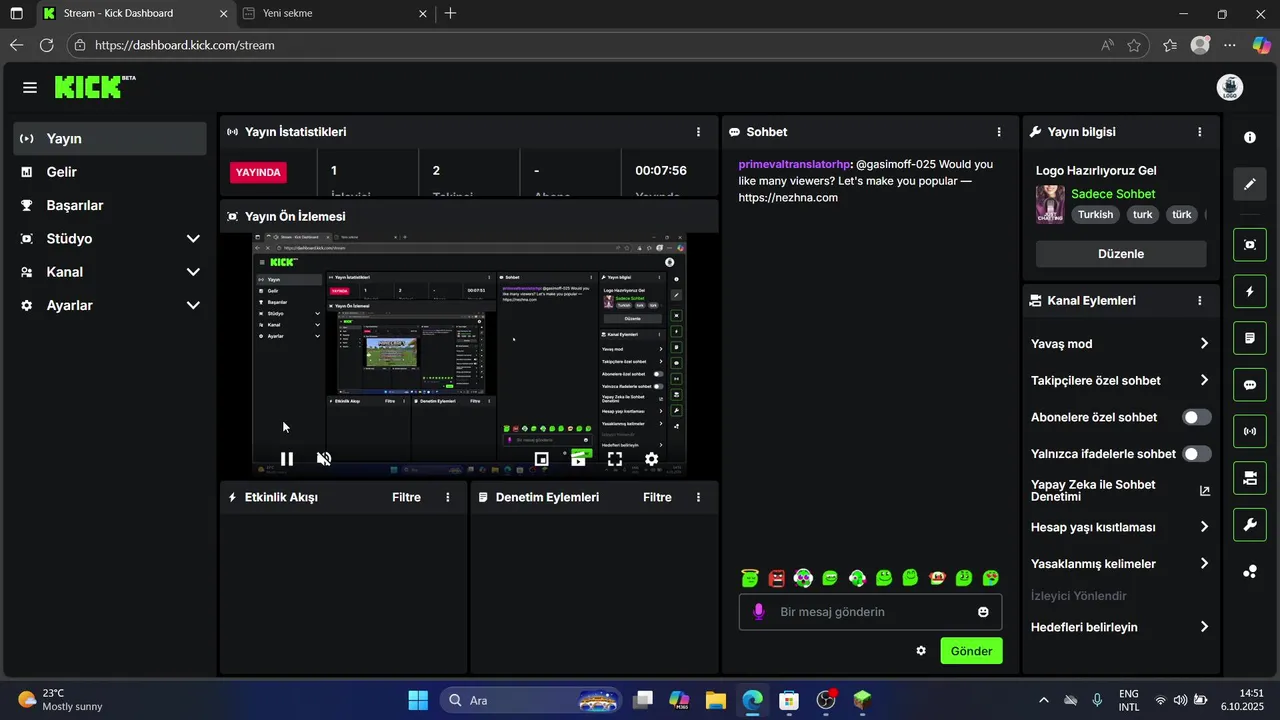Insert the halo angel emote
Viewport: 1280px width, 720px height.
(751, 577)
